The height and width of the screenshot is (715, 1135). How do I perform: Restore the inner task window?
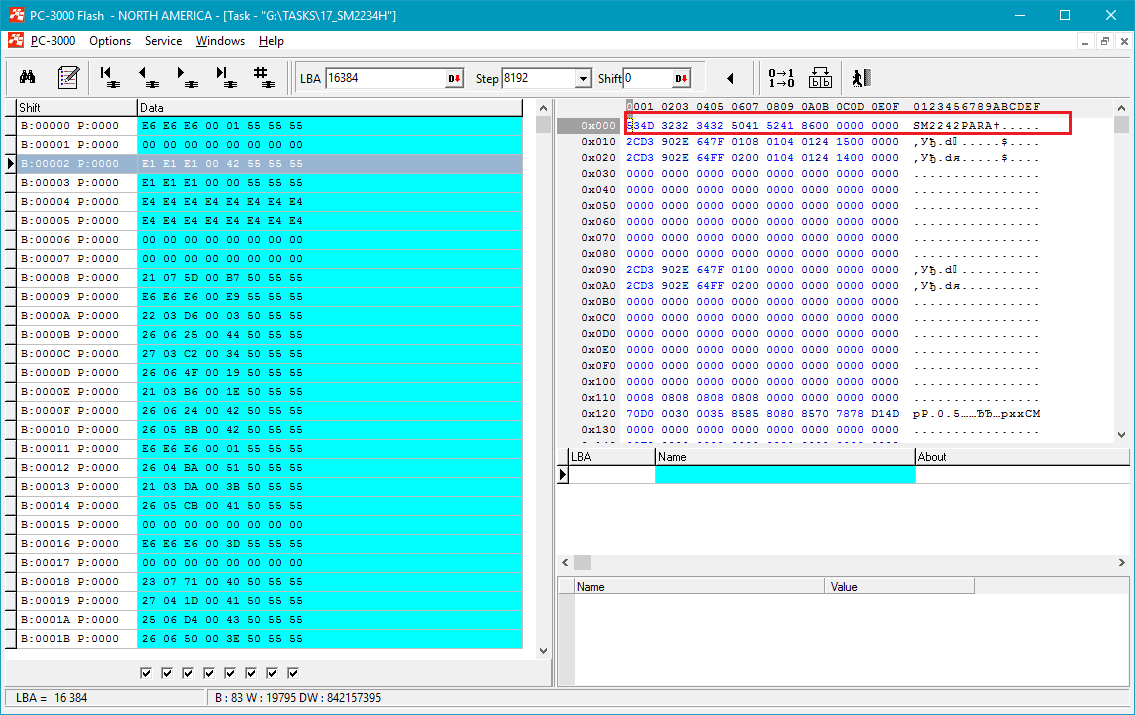(x=1105, y=41)
